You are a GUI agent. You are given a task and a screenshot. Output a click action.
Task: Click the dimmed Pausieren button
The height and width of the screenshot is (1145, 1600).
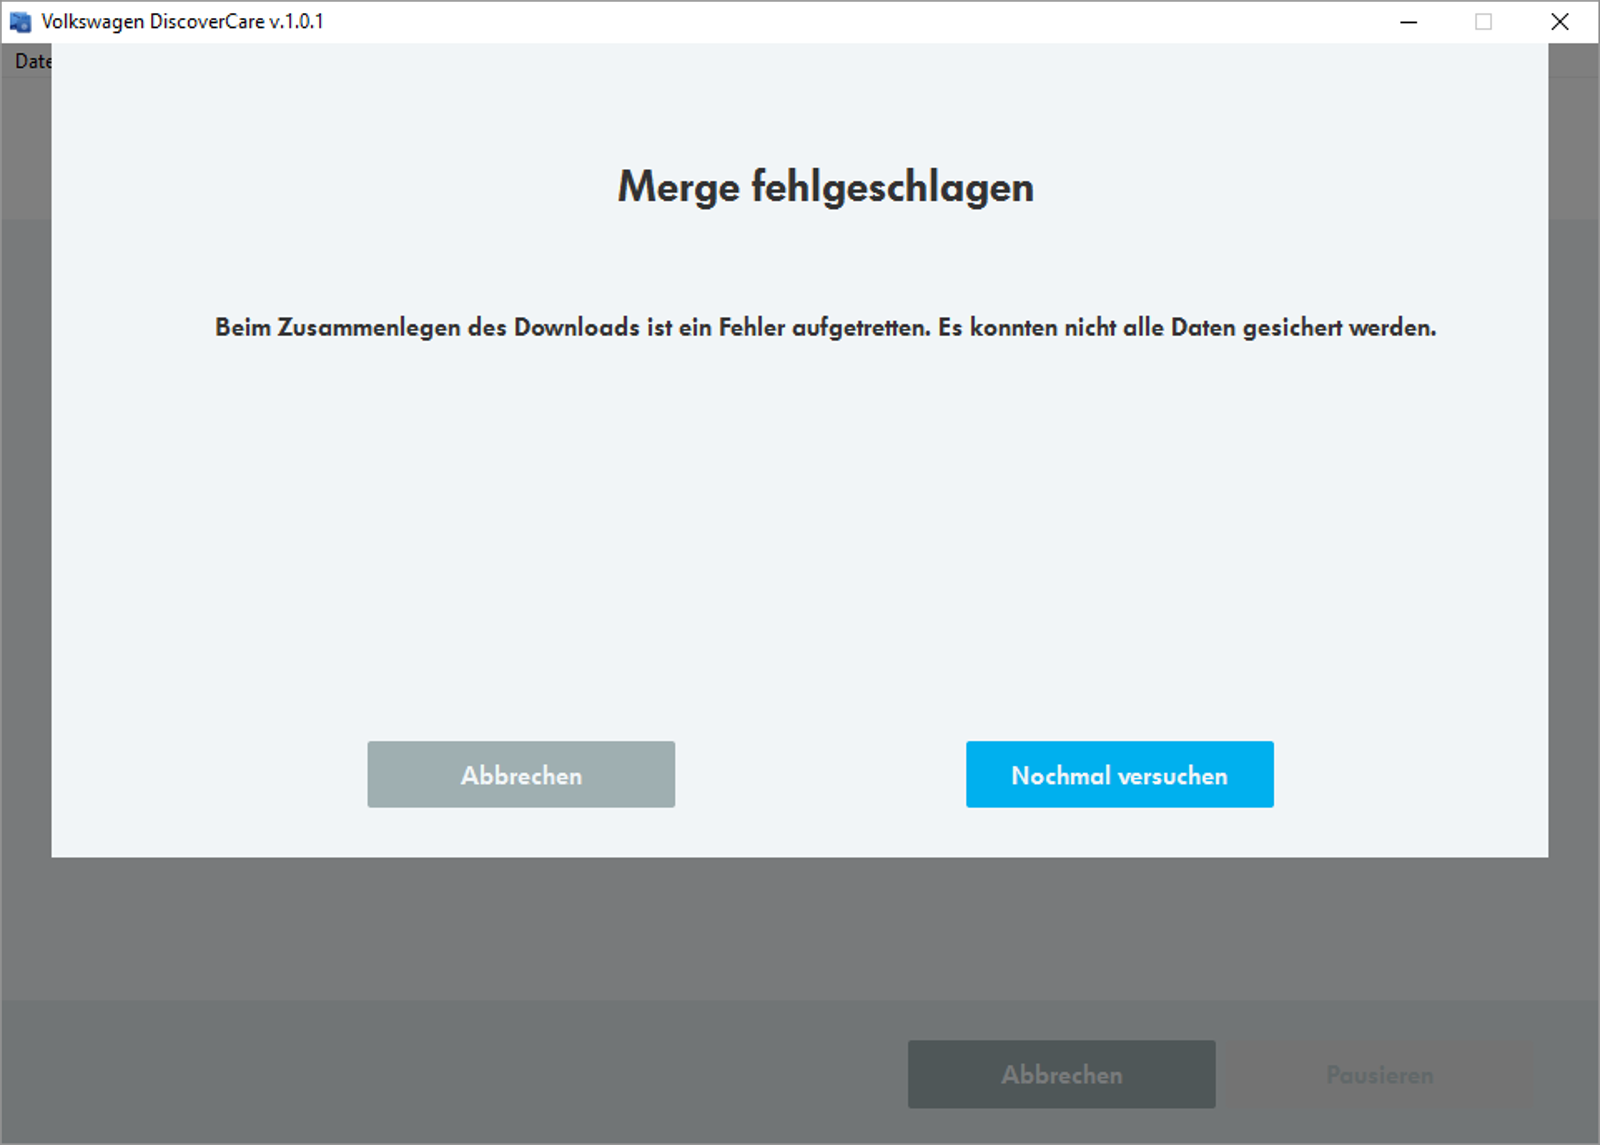point(1379,1074)
